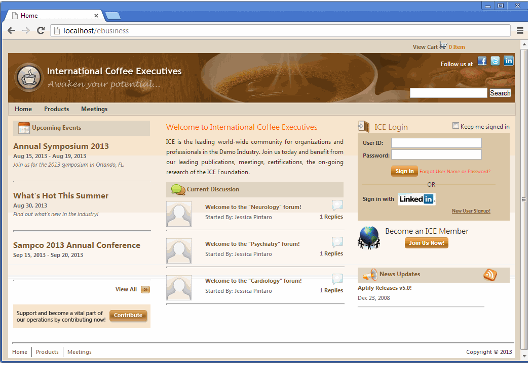Click the Join Us Now button
Viewport: 528px width, 365px height.
tap(426, 243)
